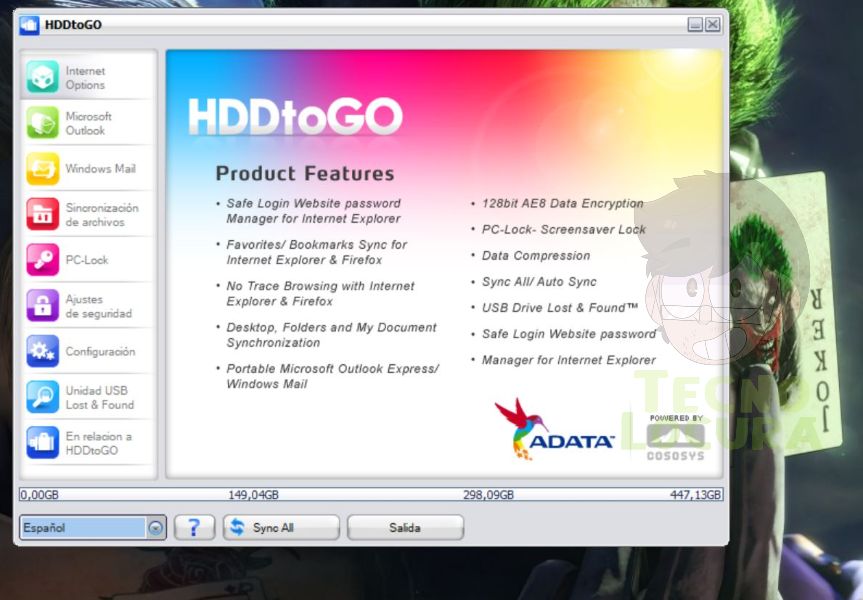This screenshot has height=600, width=863.
Task: Click the 447,13GB capacity label
Action: coord(695,495)
